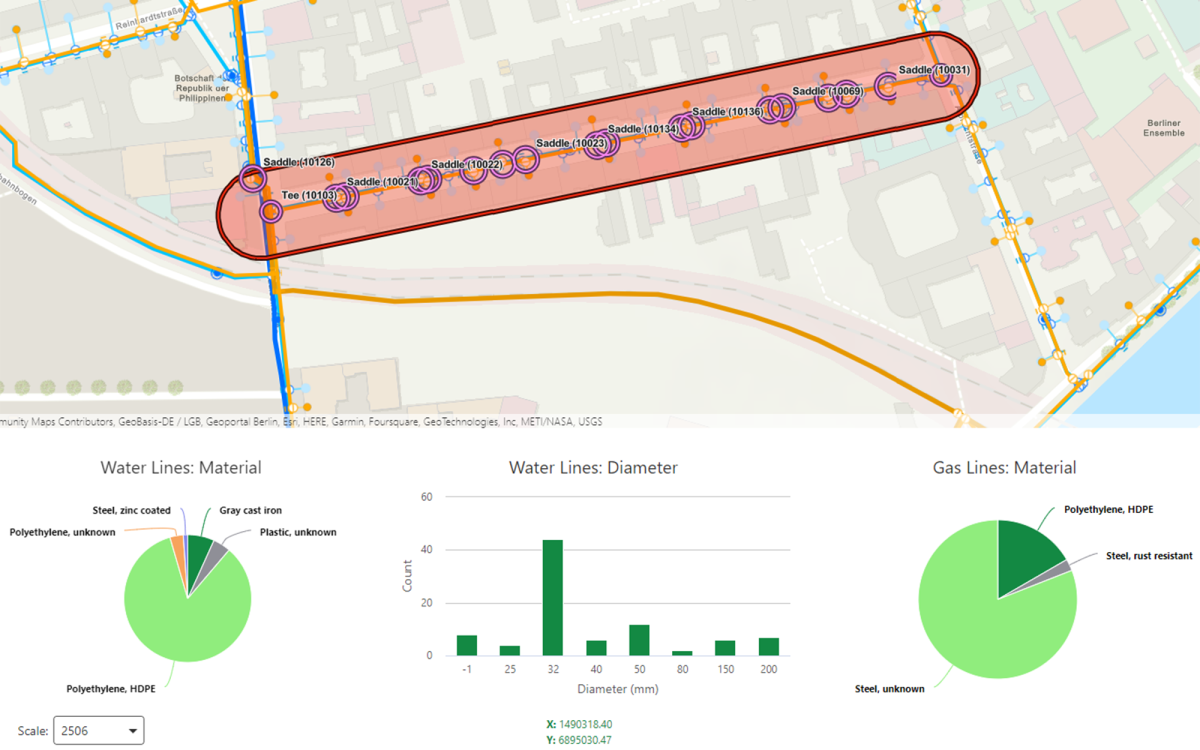Pick the Saddle (10134) map label
The image size is (1200, 750).
point(642,129)
